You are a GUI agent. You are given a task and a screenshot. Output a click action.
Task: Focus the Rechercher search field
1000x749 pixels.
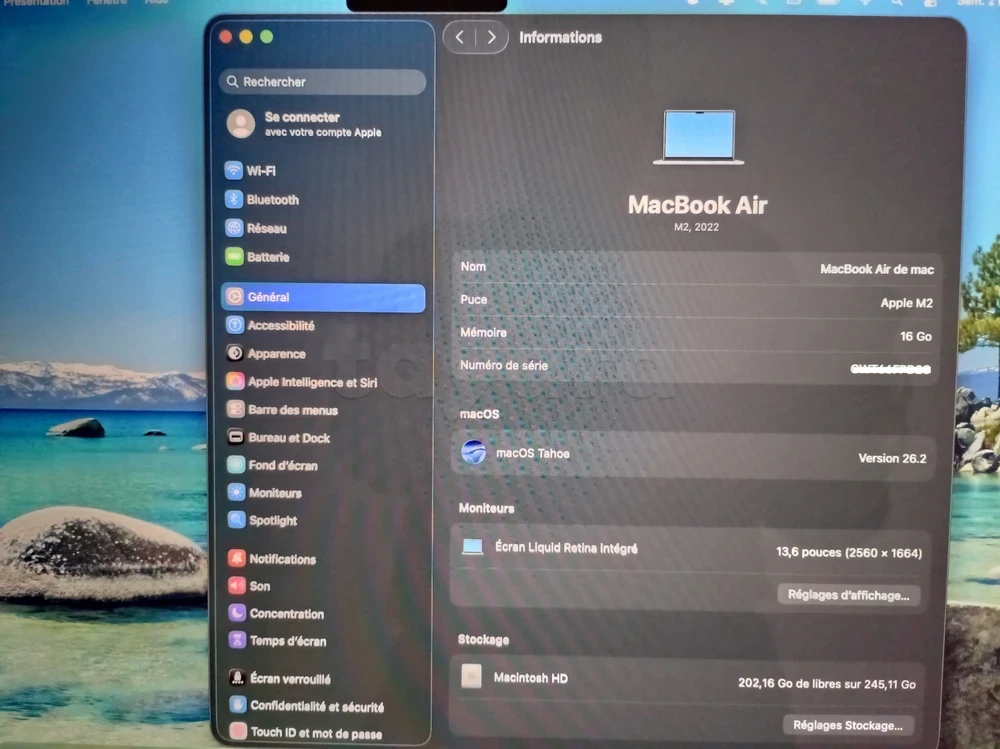click(323, 82)
